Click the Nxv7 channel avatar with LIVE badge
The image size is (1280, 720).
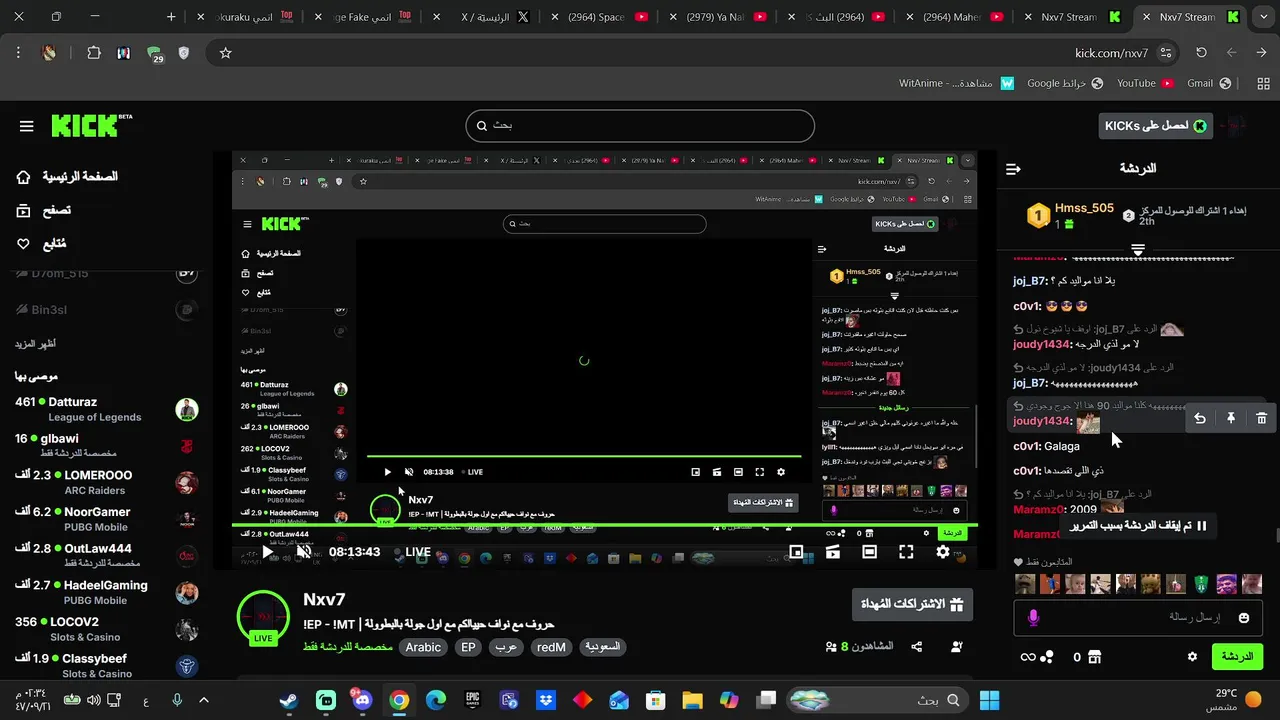coord(263,618)
